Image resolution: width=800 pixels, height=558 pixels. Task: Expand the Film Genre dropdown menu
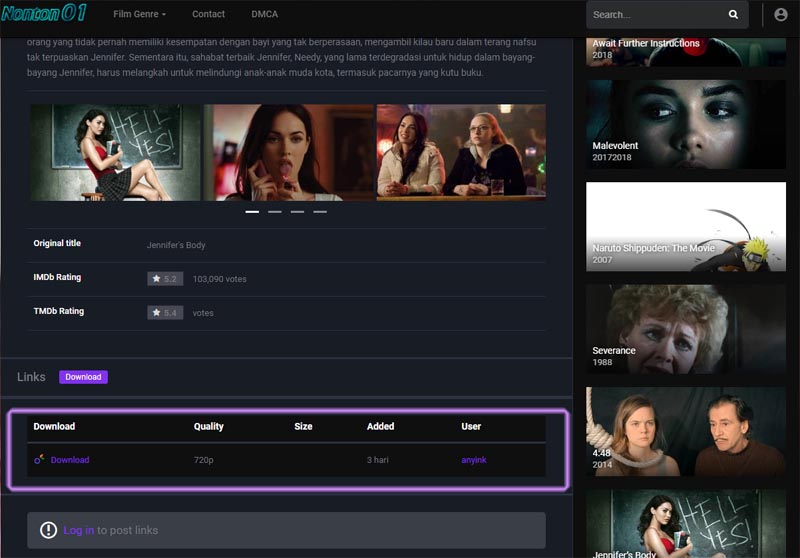tap(140, 15)
